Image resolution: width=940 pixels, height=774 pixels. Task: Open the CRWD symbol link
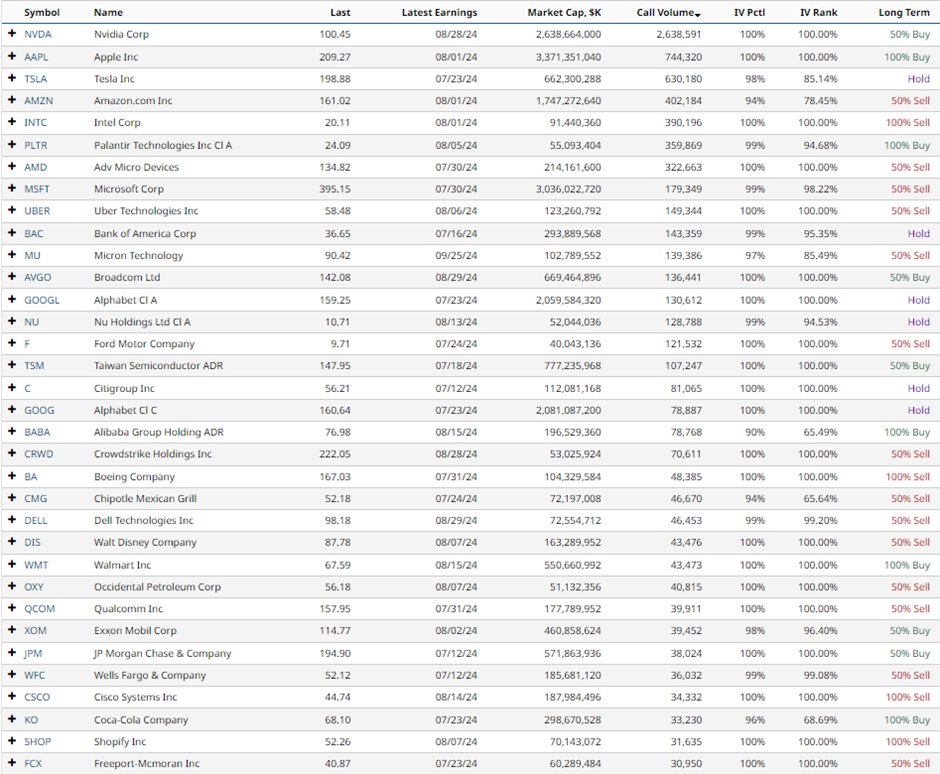coord(38,454)
